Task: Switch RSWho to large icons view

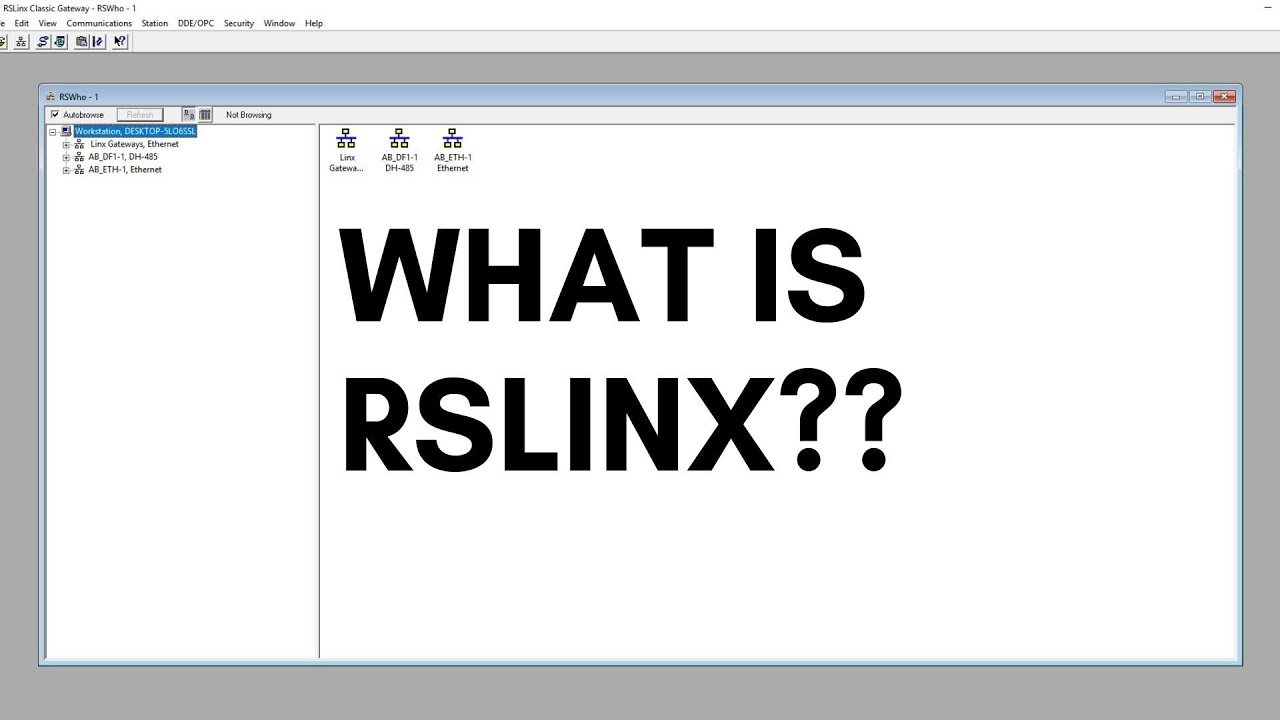Action: [188, 115]
